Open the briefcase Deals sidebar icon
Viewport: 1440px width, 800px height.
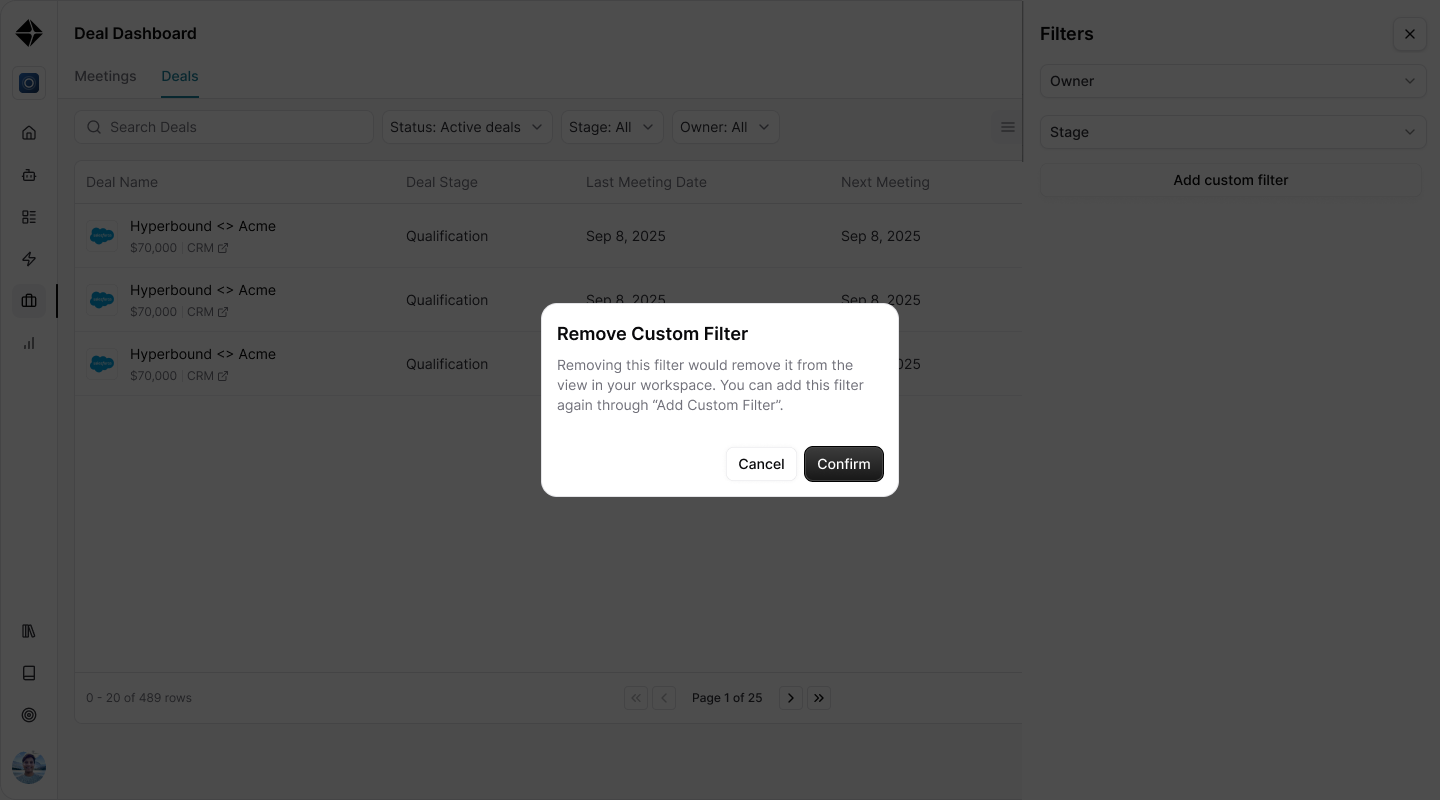click(x=29, y=301)
